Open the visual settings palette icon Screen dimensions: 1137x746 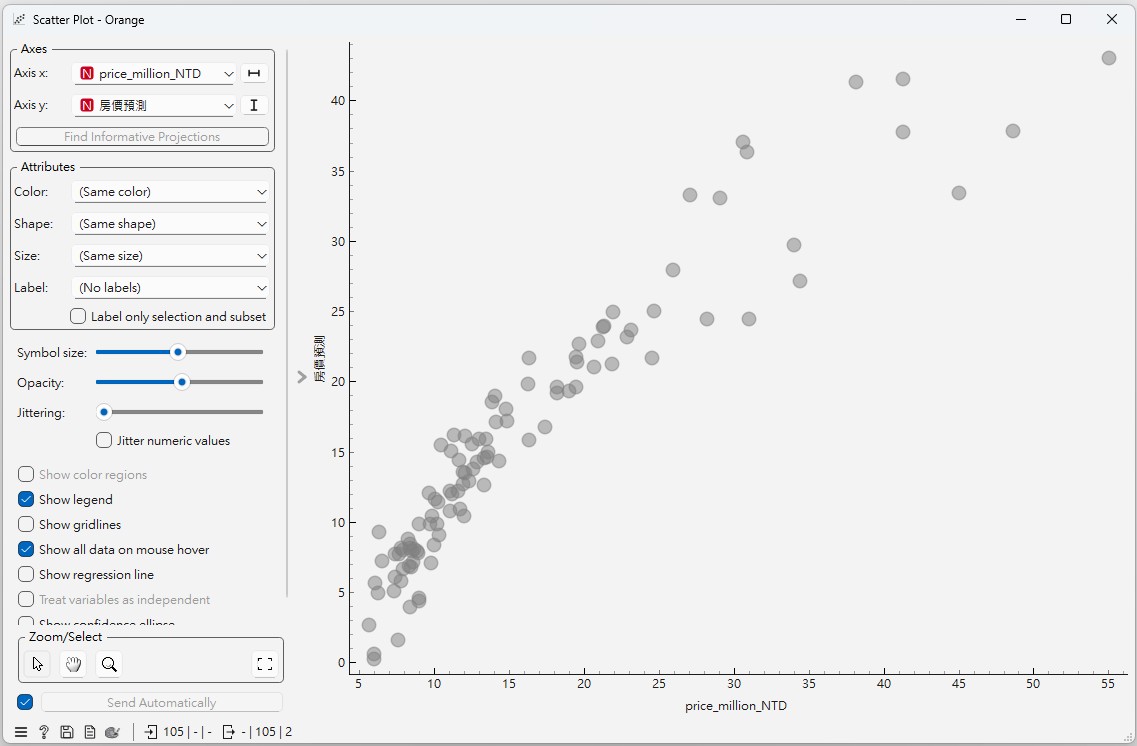(x=112, y=732)
